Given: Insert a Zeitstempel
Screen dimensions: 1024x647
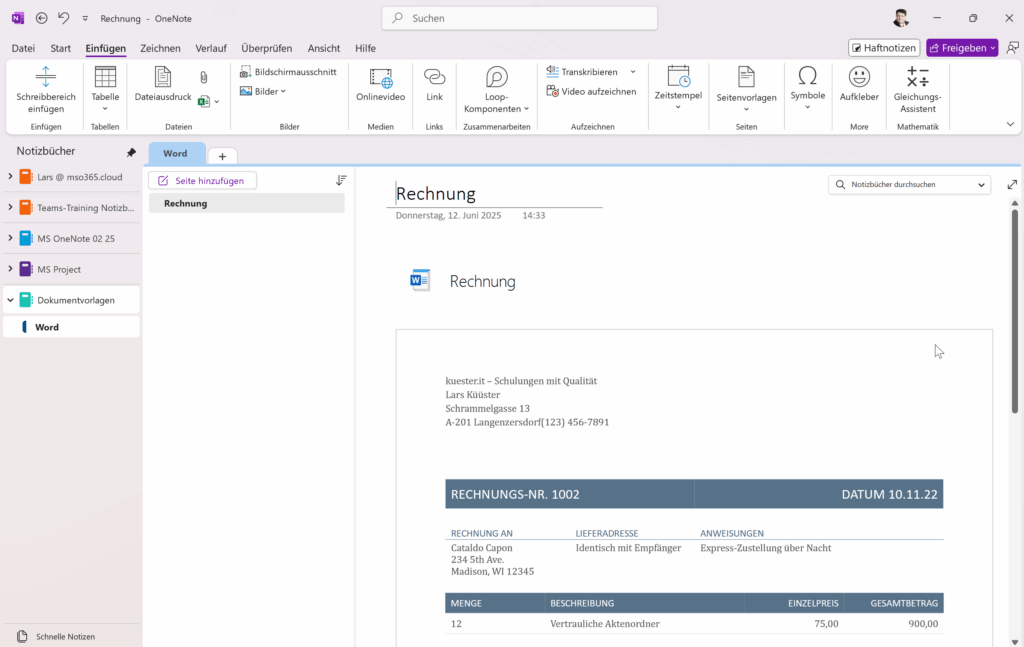Looking at the screenshot, I should point(678,87).
